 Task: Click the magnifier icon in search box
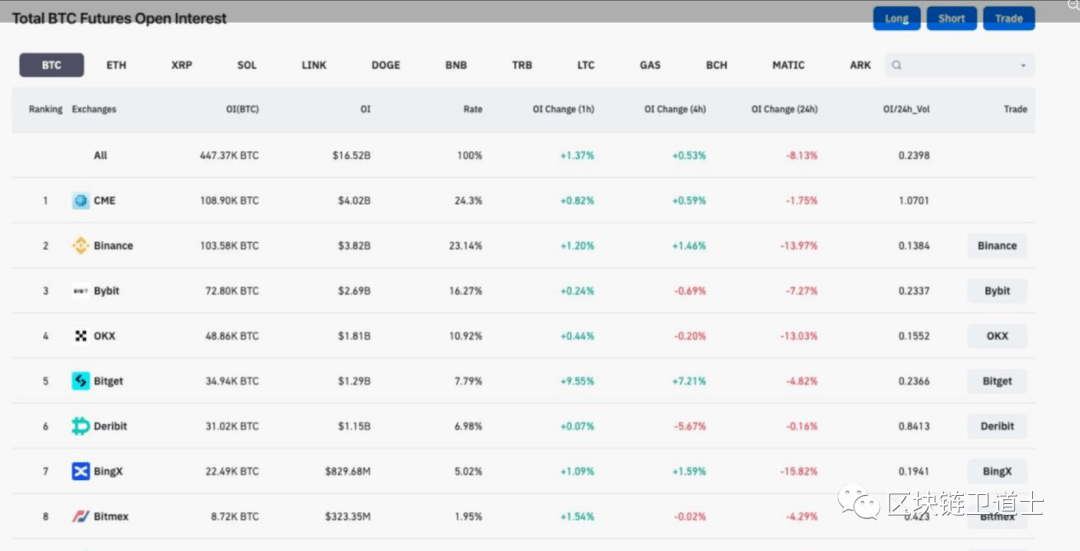tap(896, 66)
